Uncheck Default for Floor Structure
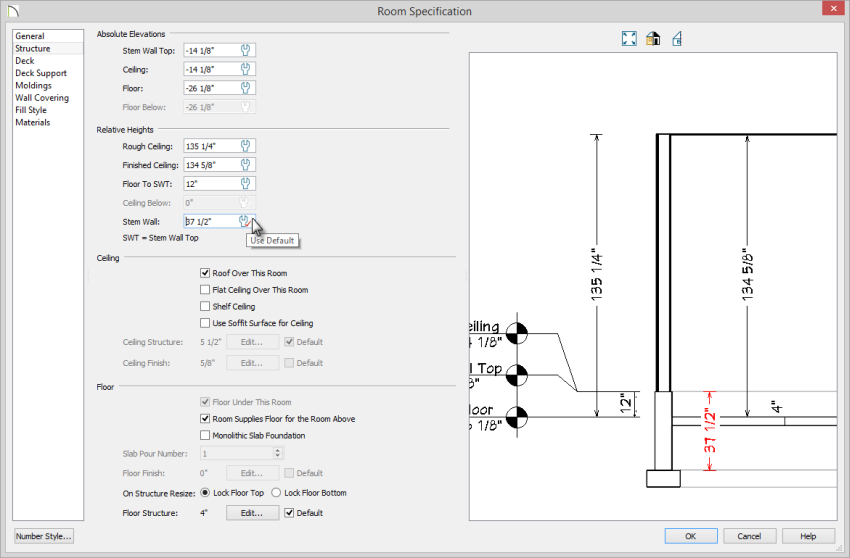850x558 pixels. 289,513
